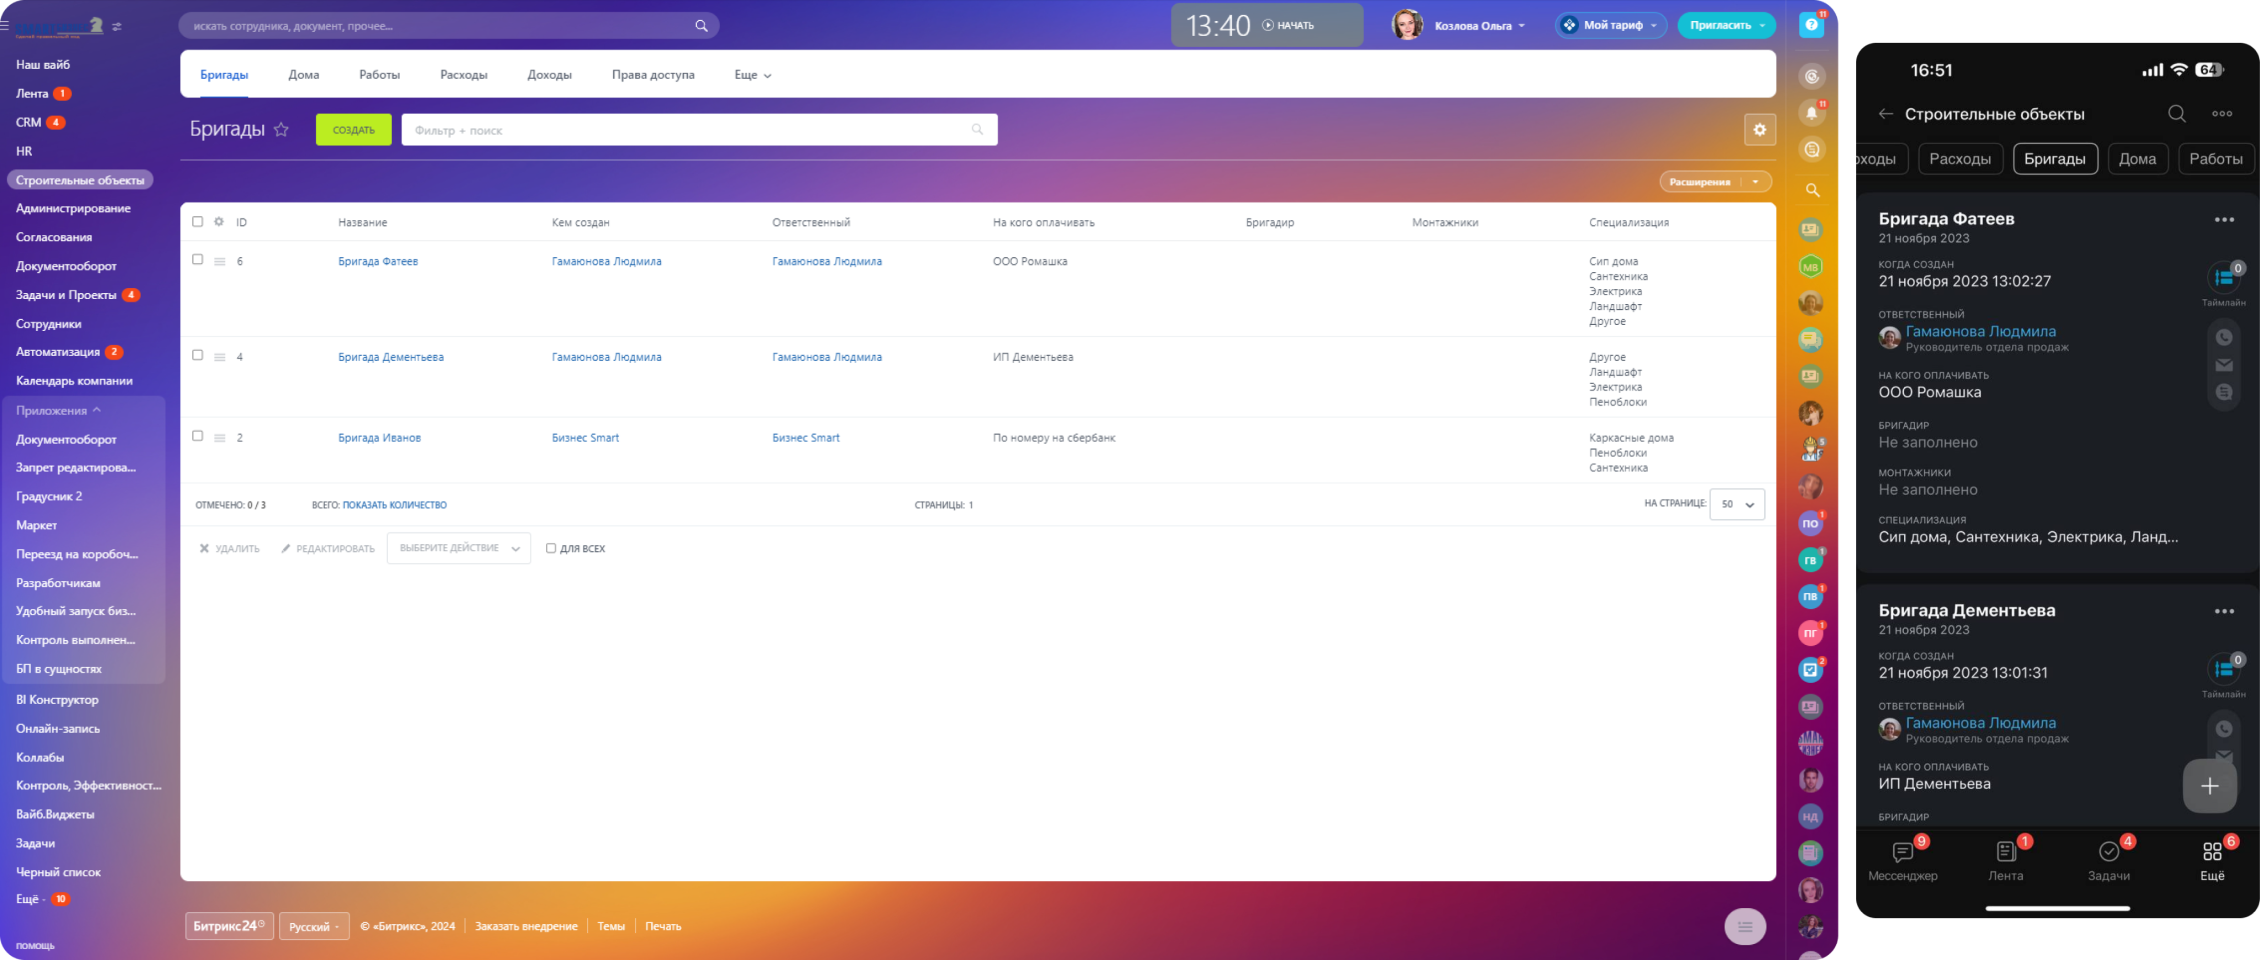This screenshot has width=2260, height=960.
Task: Open column settings gear in table header
Action: click(x=219, y=222)
